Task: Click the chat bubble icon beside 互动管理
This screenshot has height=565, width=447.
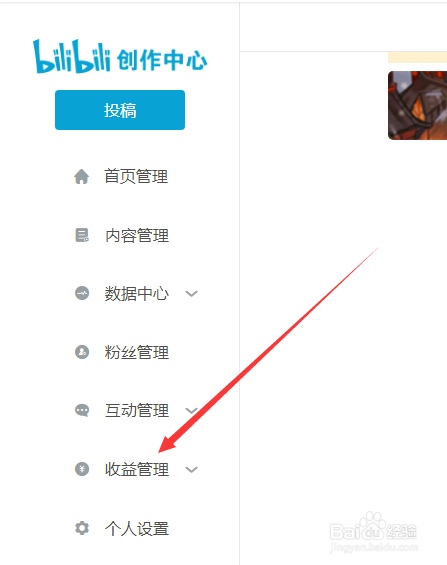Action: point(82,410)
